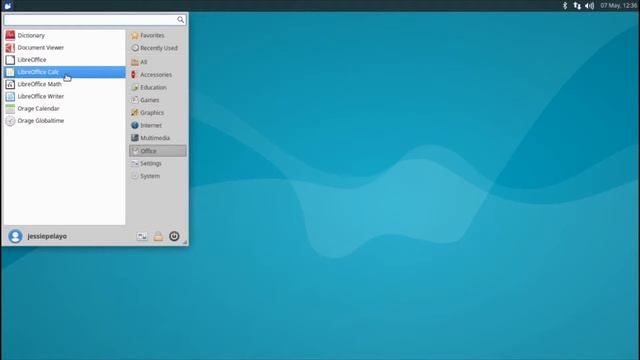This screenshot has height=360, width=640.
Task: Launch LibreOffice Writer
Action: pyautogui.click(x=64, y=97)
